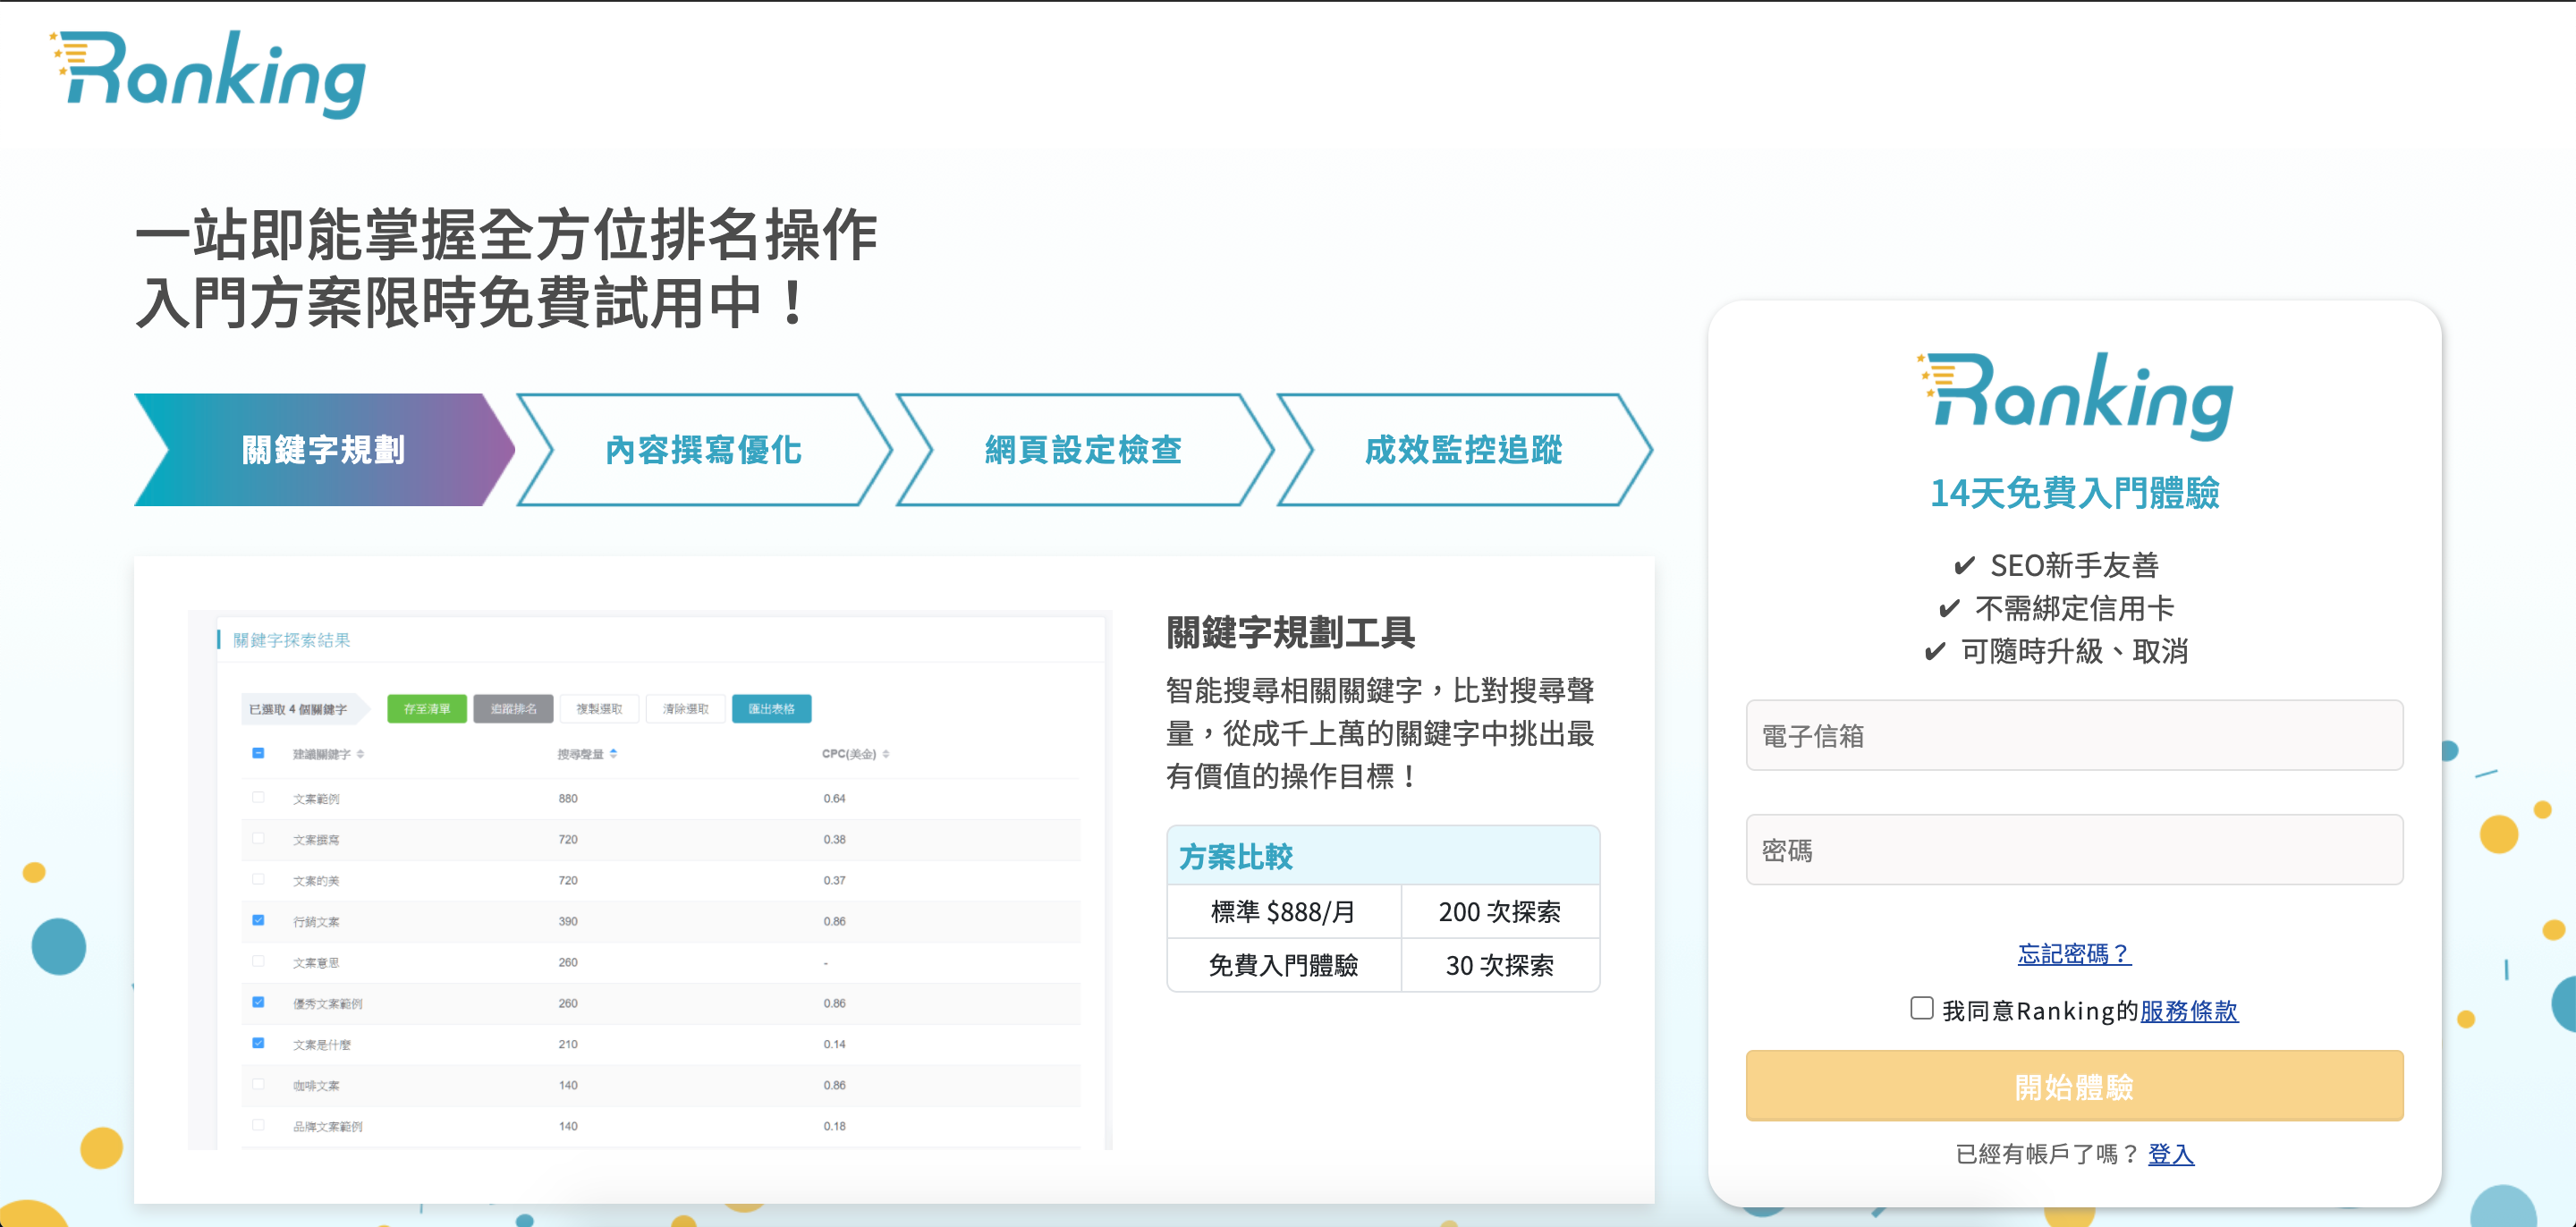This screenshot has width=2576, height=1227.
Task: Click the Ranking logo in the signup card
Action: click(2075, 396)
